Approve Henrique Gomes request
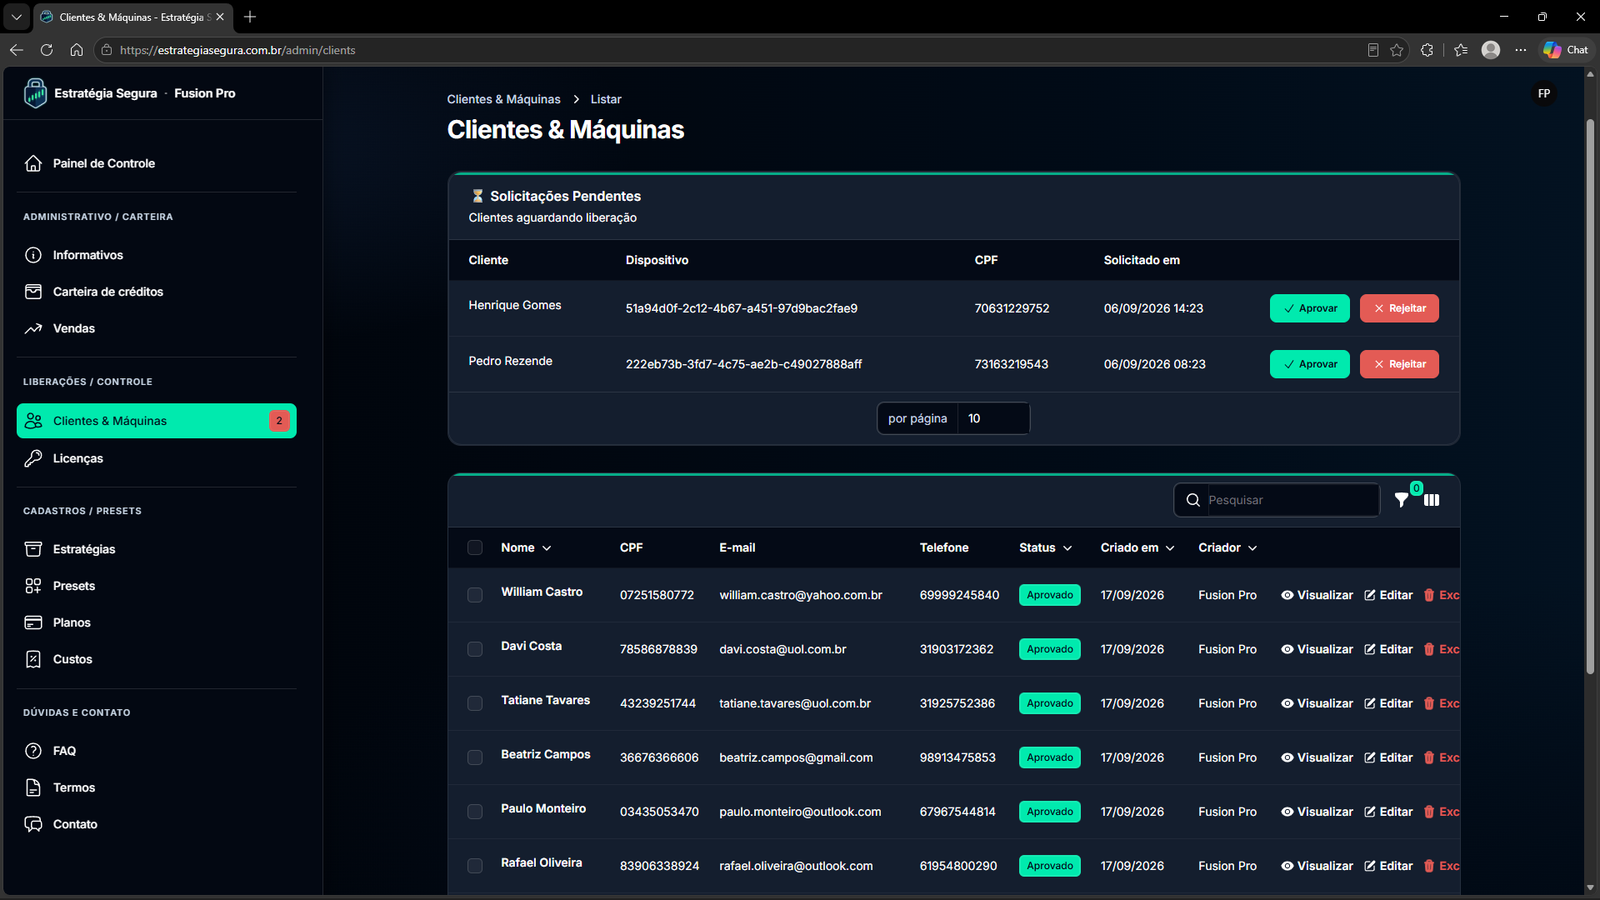1600x900 pixels. [x=1310, y=308]
